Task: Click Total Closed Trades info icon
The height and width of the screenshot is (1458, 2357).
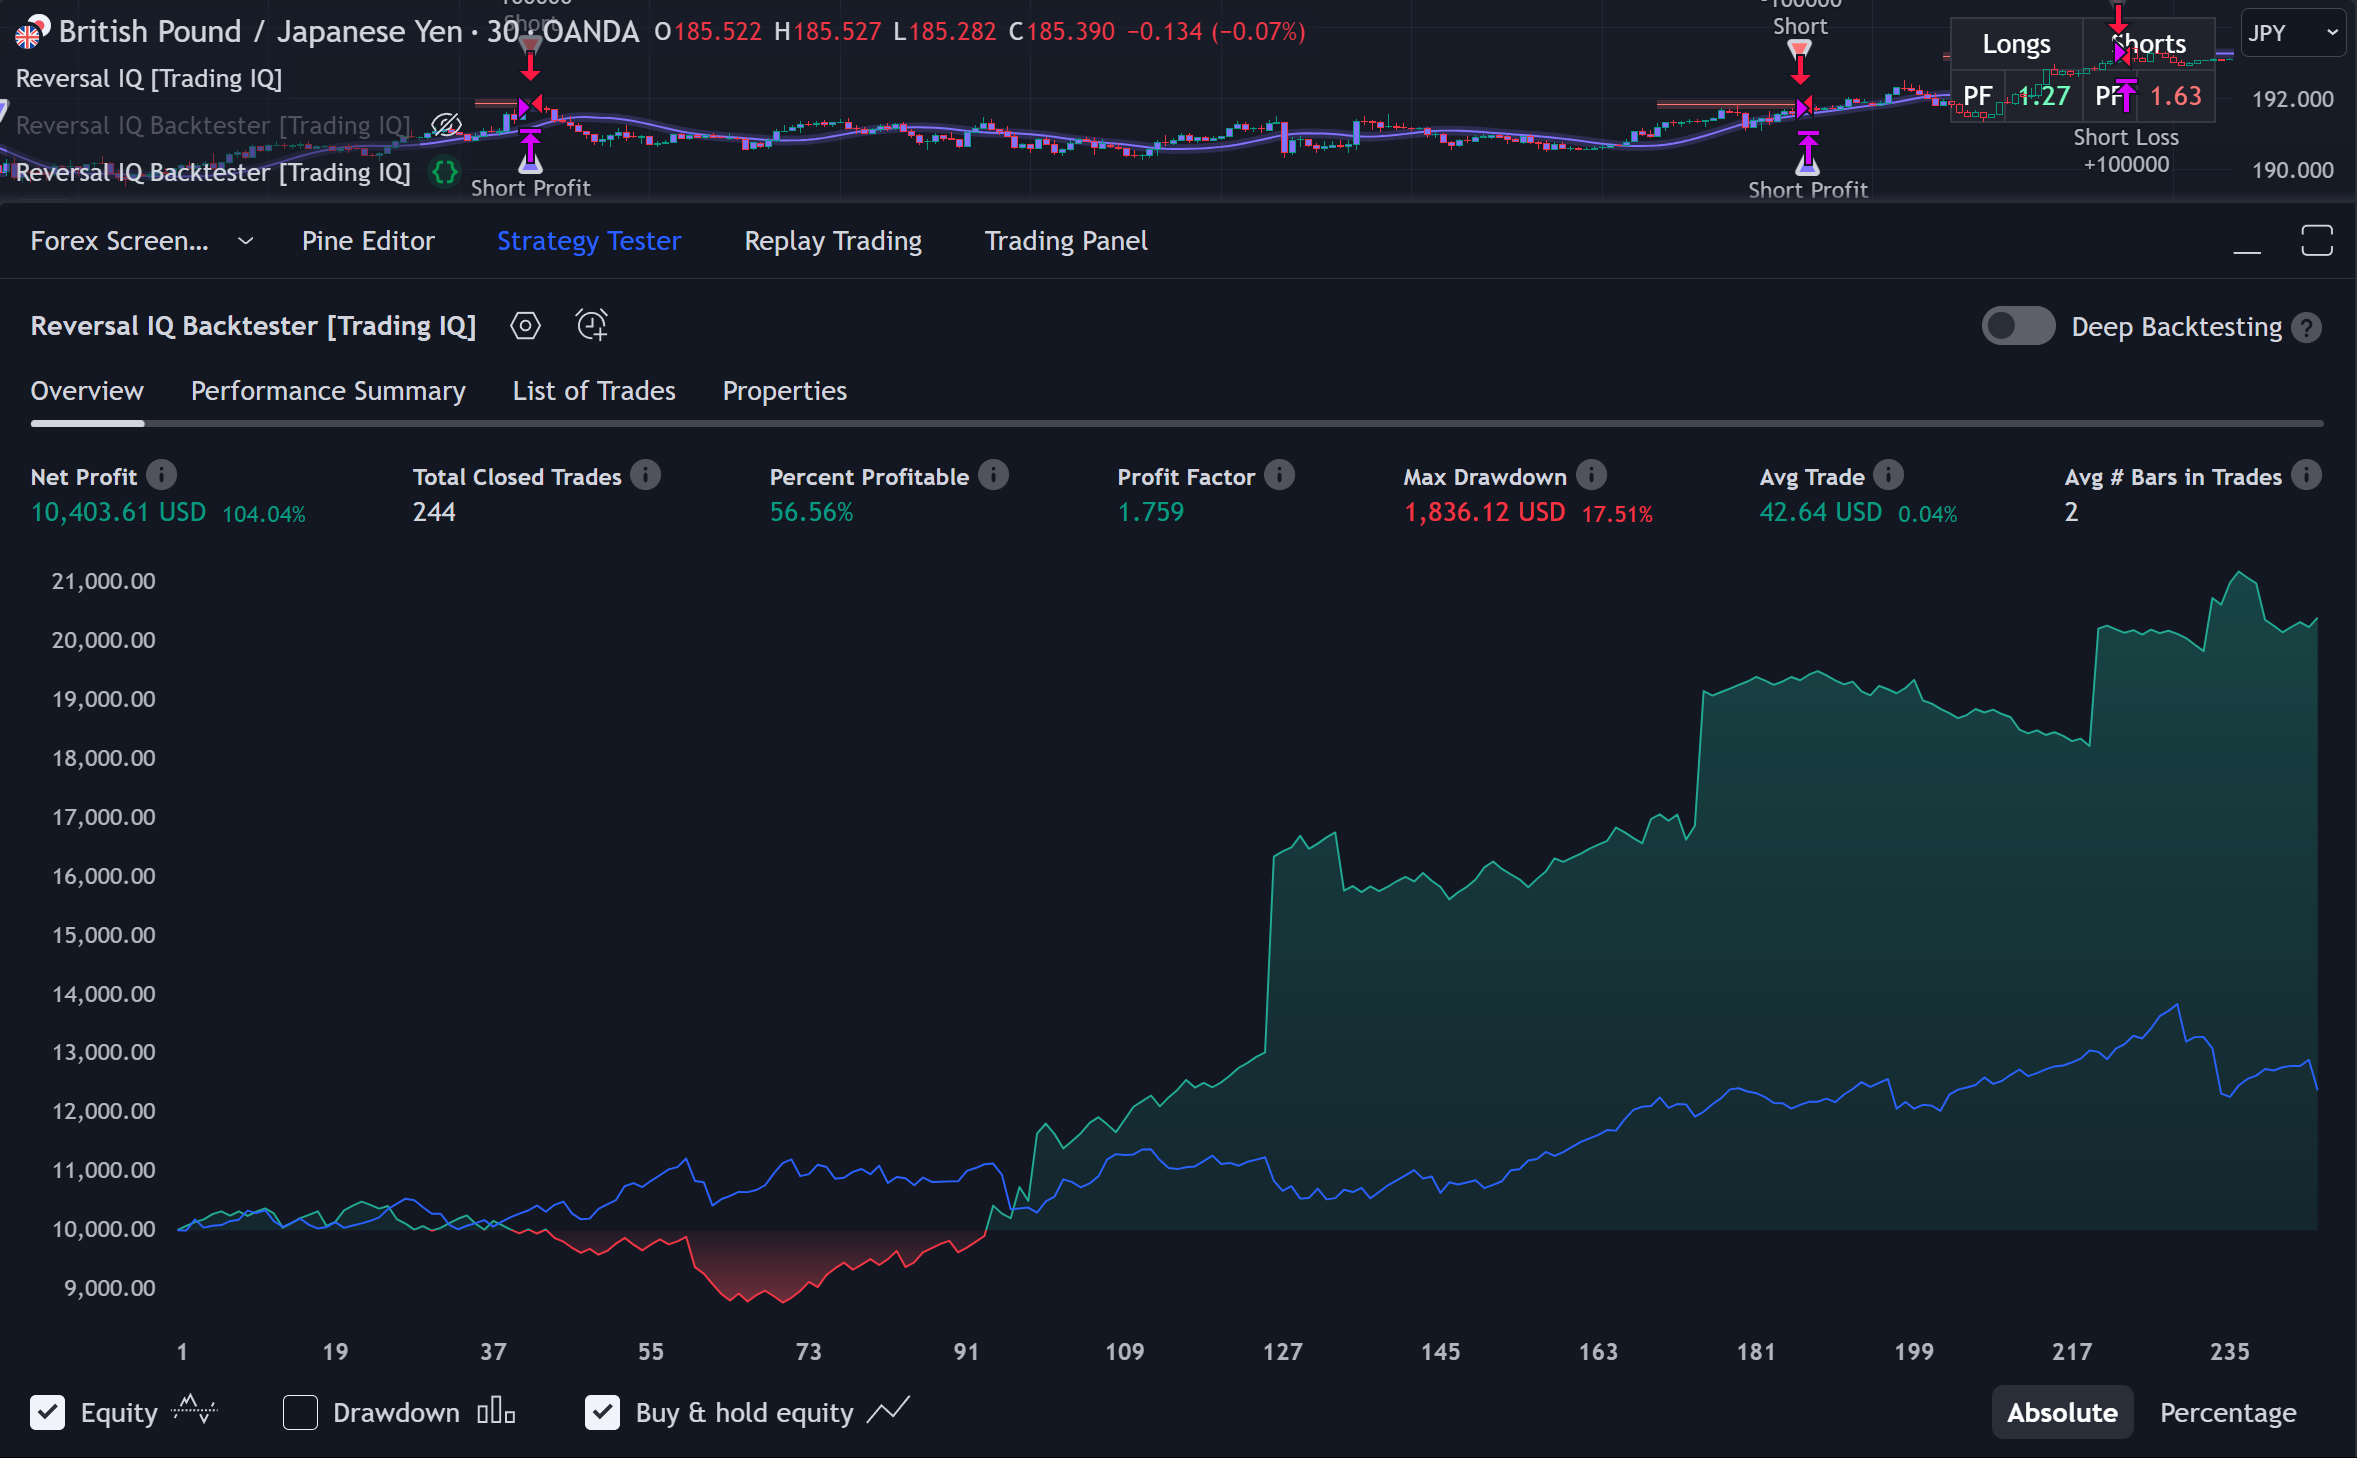Action: (646, 475)
